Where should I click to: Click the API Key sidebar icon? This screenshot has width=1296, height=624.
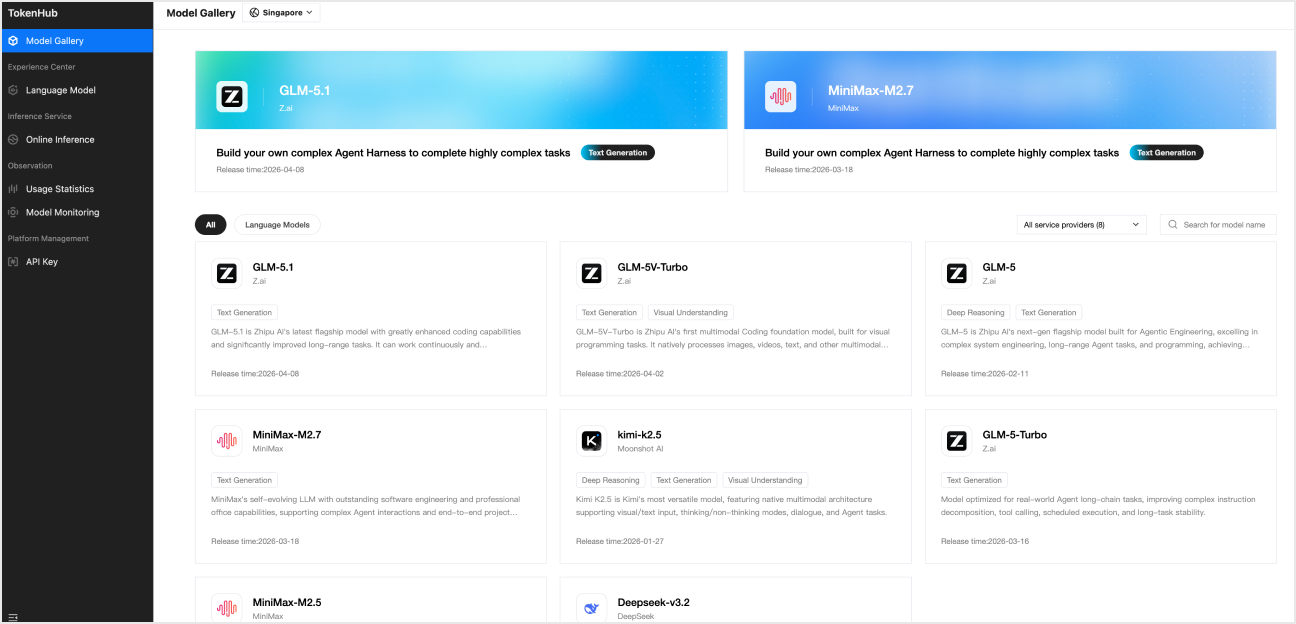click(13, 262)
